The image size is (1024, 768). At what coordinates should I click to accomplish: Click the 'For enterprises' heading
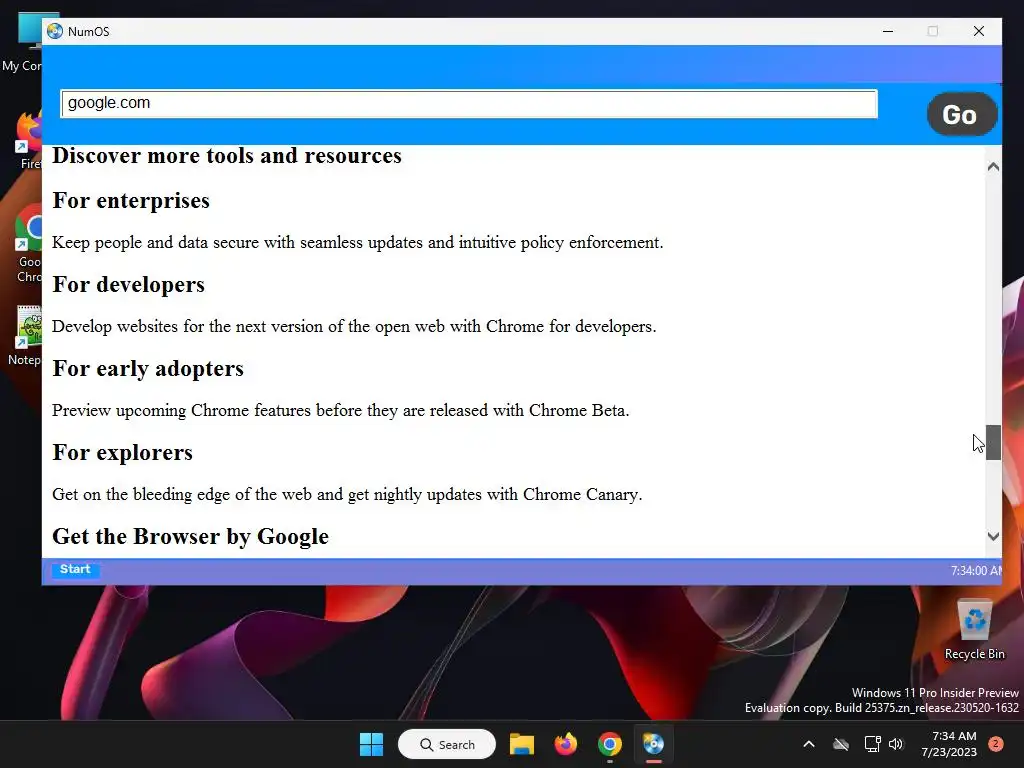[x=131, y=200]
